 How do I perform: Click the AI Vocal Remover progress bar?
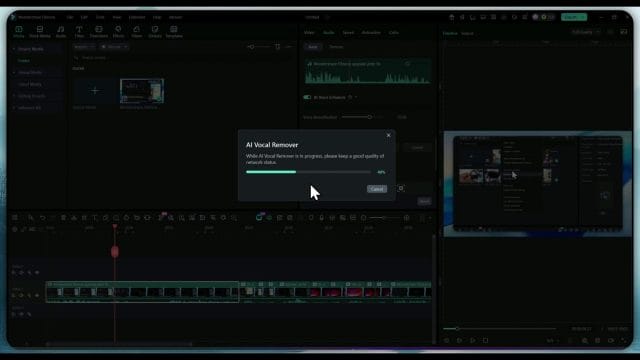tap(308, 172)
